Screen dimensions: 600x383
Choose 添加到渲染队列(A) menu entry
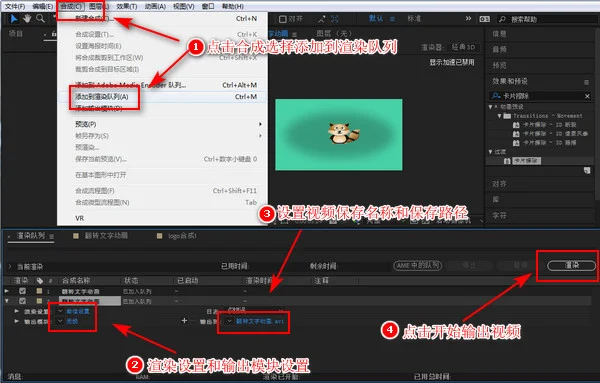(162, 97)
